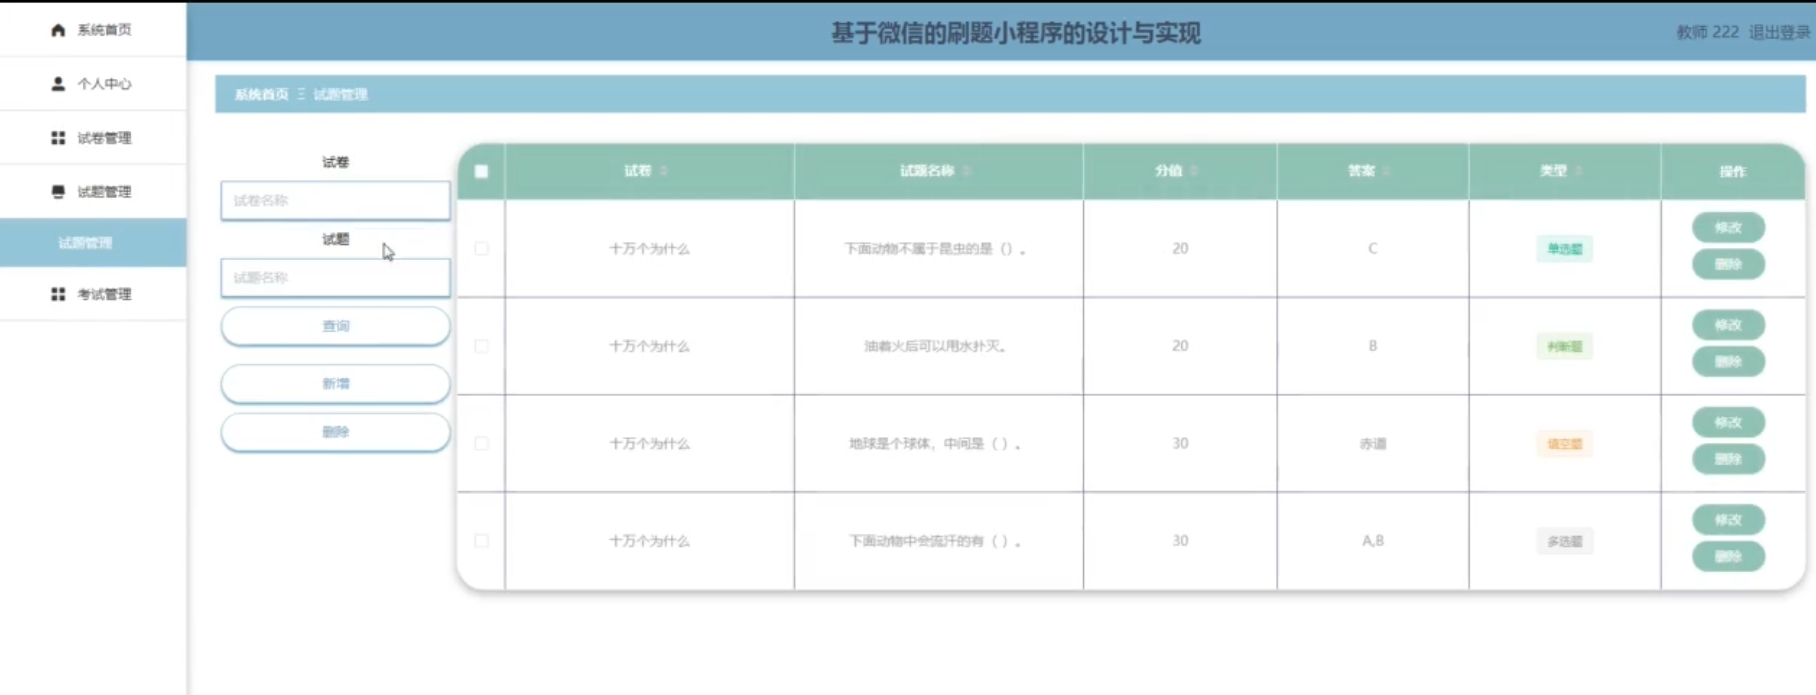Check the row for 油着火后可以用水扑灭 question
This screenshot has width=1816, height=695.
[481, 346]
